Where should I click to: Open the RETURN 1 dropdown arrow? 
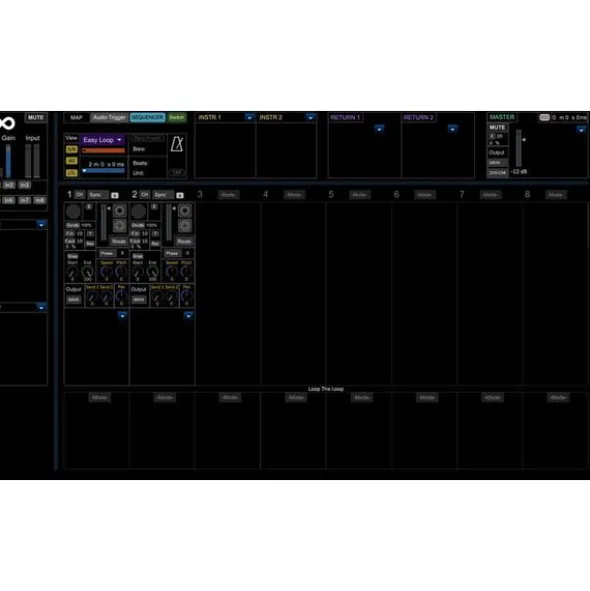tap(379, 129)
